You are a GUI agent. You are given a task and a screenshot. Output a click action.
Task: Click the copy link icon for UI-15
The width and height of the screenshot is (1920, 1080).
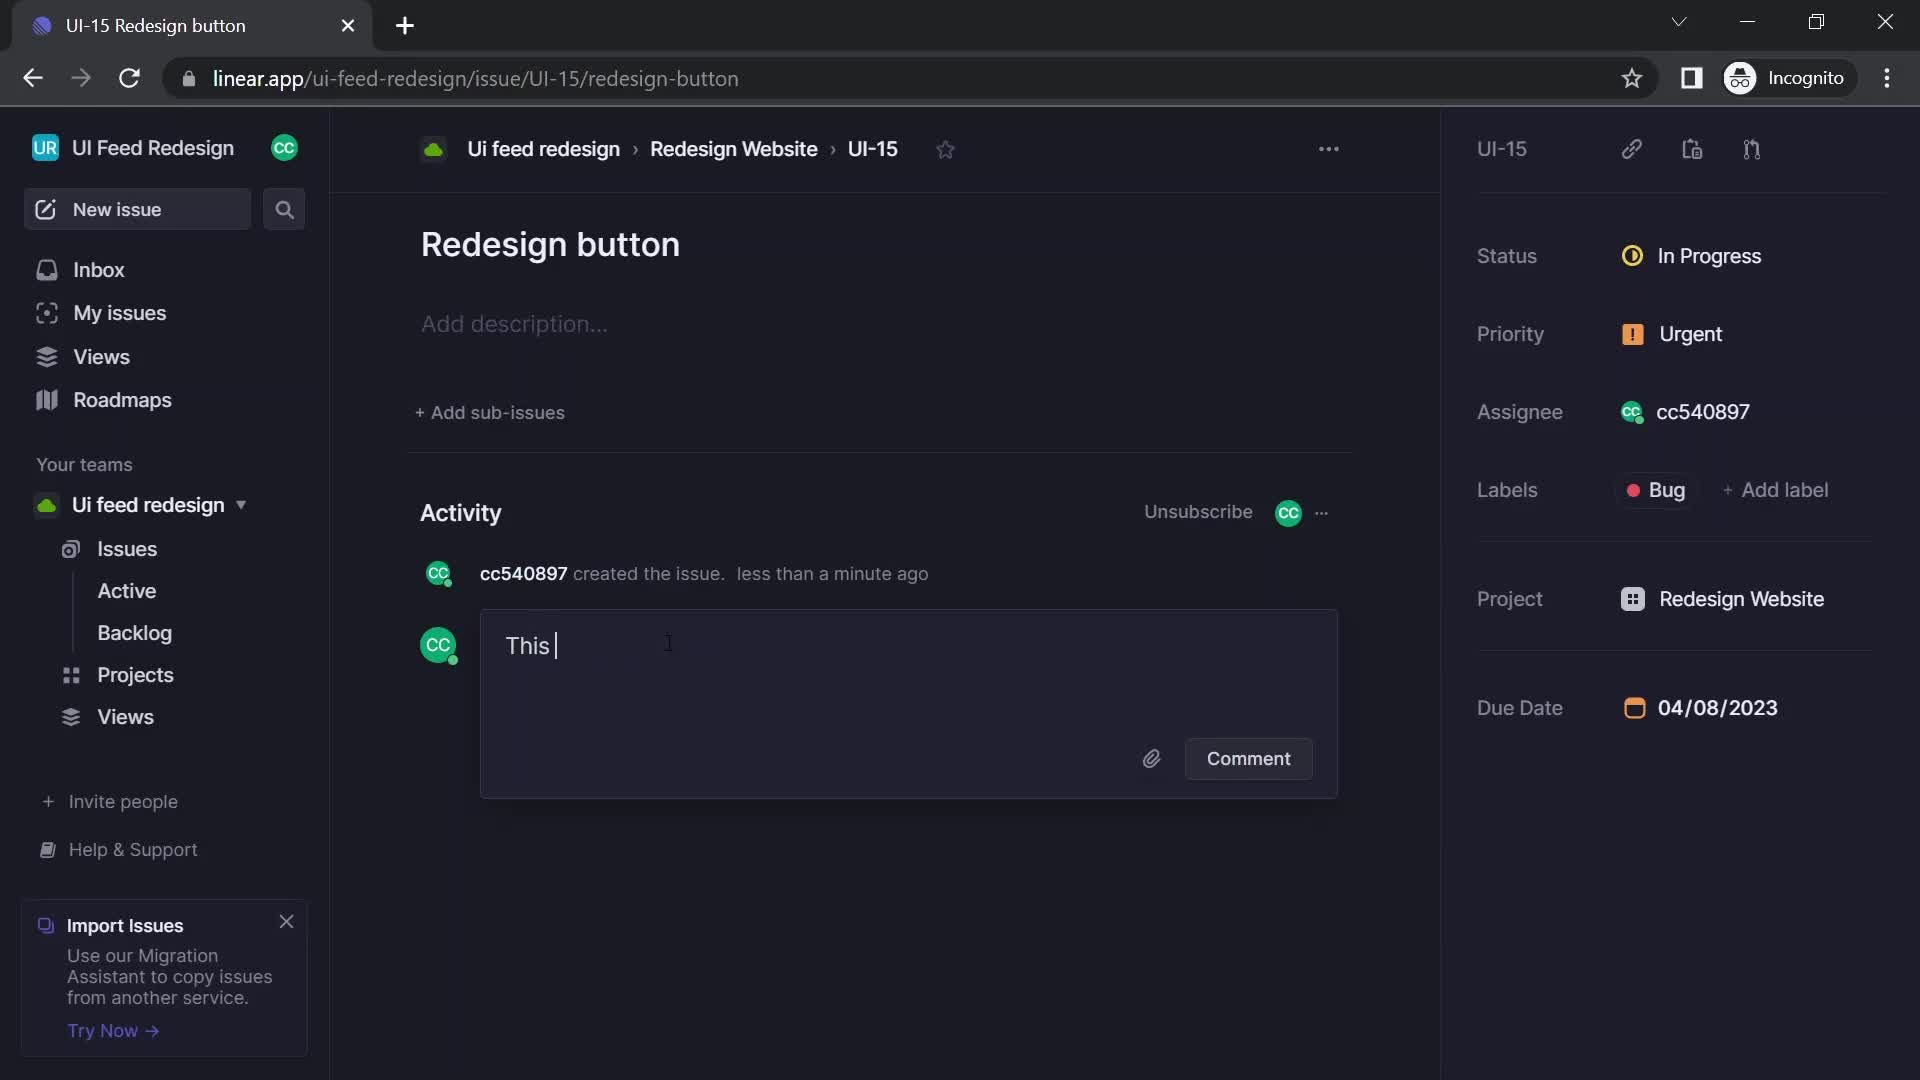(1631, 148)
